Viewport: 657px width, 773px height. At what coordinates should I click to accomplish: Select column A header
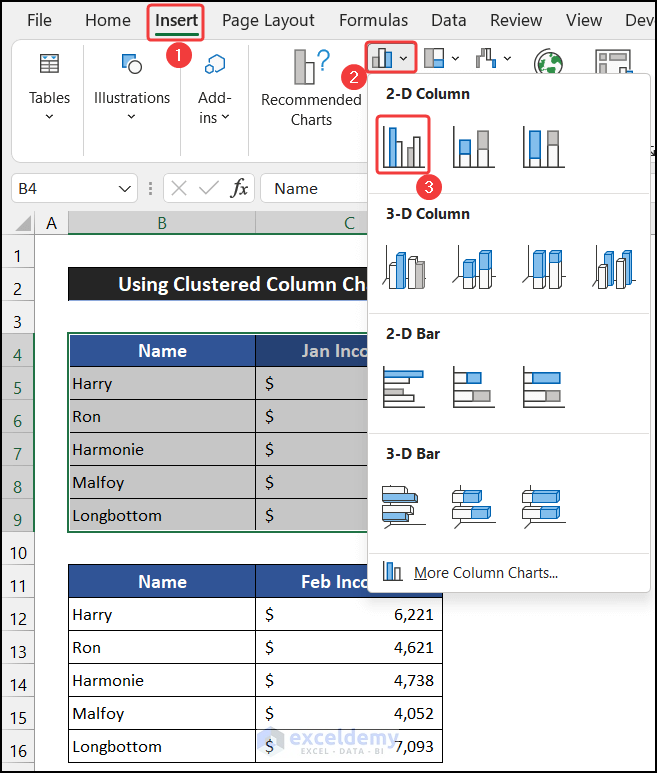(51, 223)
